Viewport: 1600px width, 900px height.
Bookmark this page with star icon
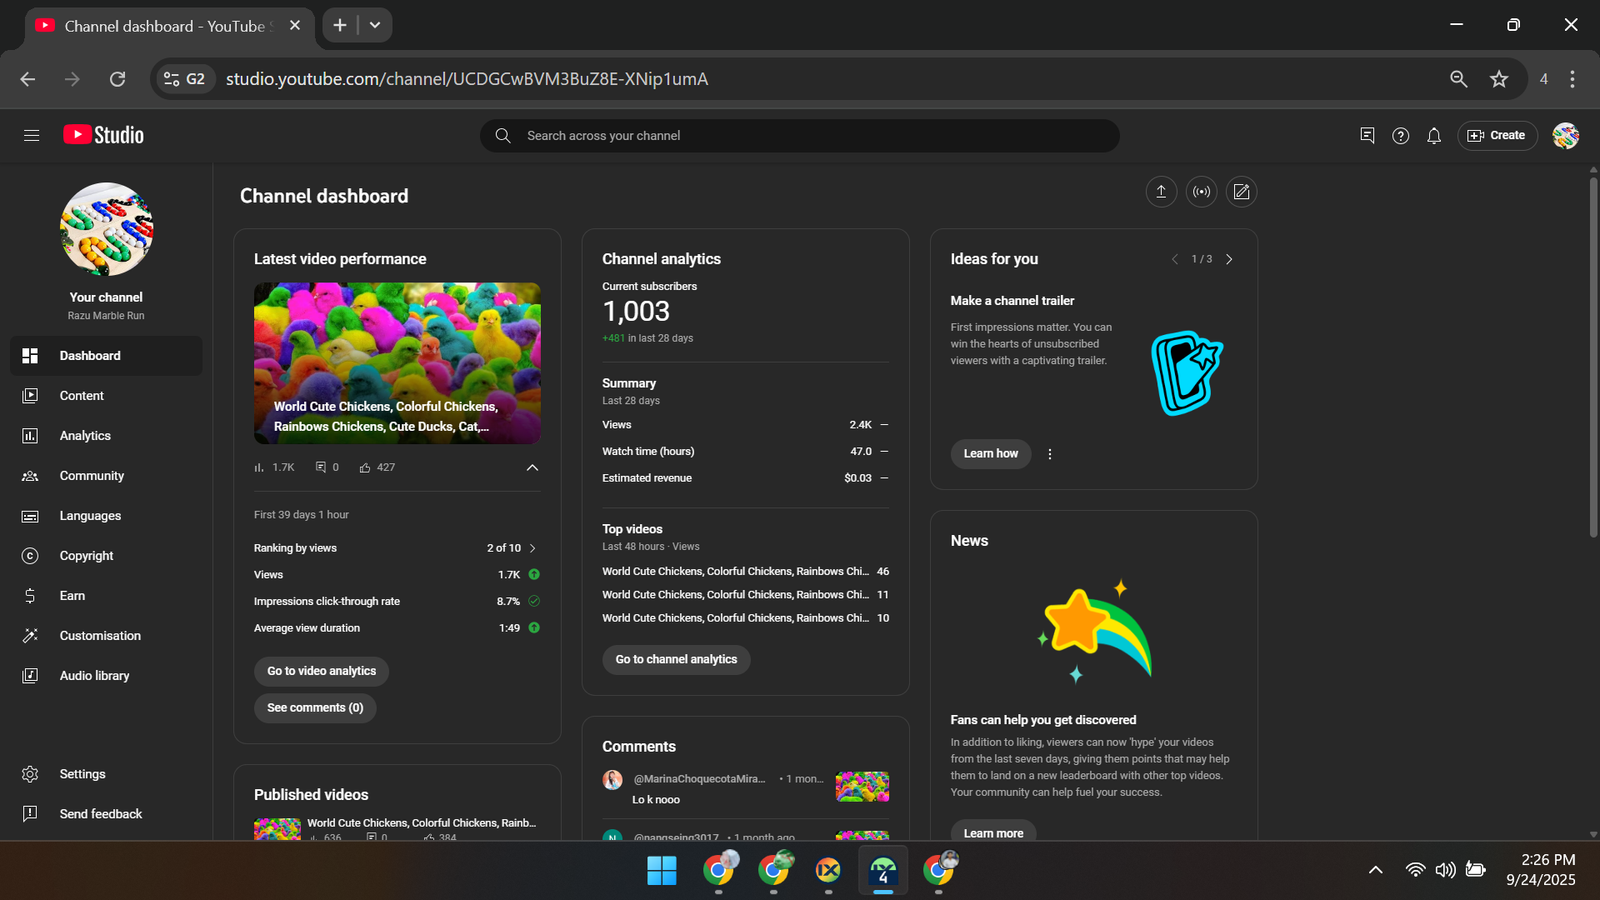(1498, 79)
